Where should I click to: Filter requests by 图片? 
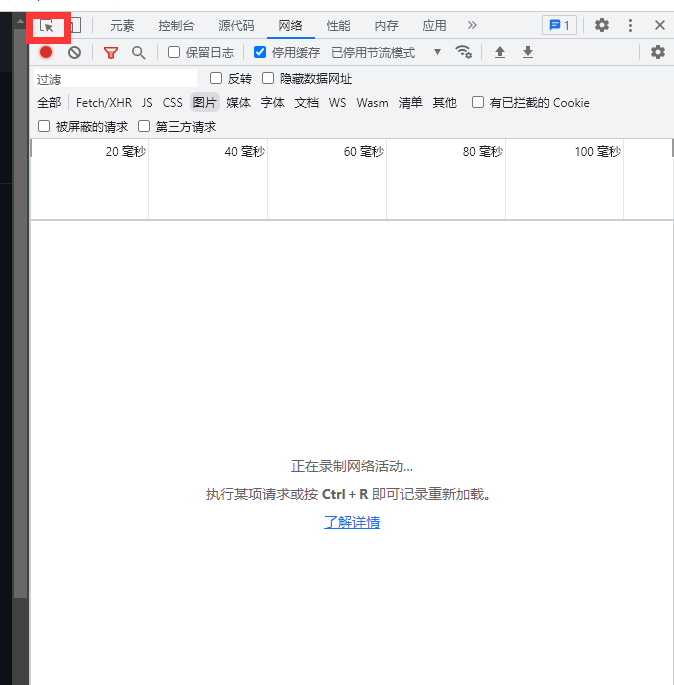[204, 103]
